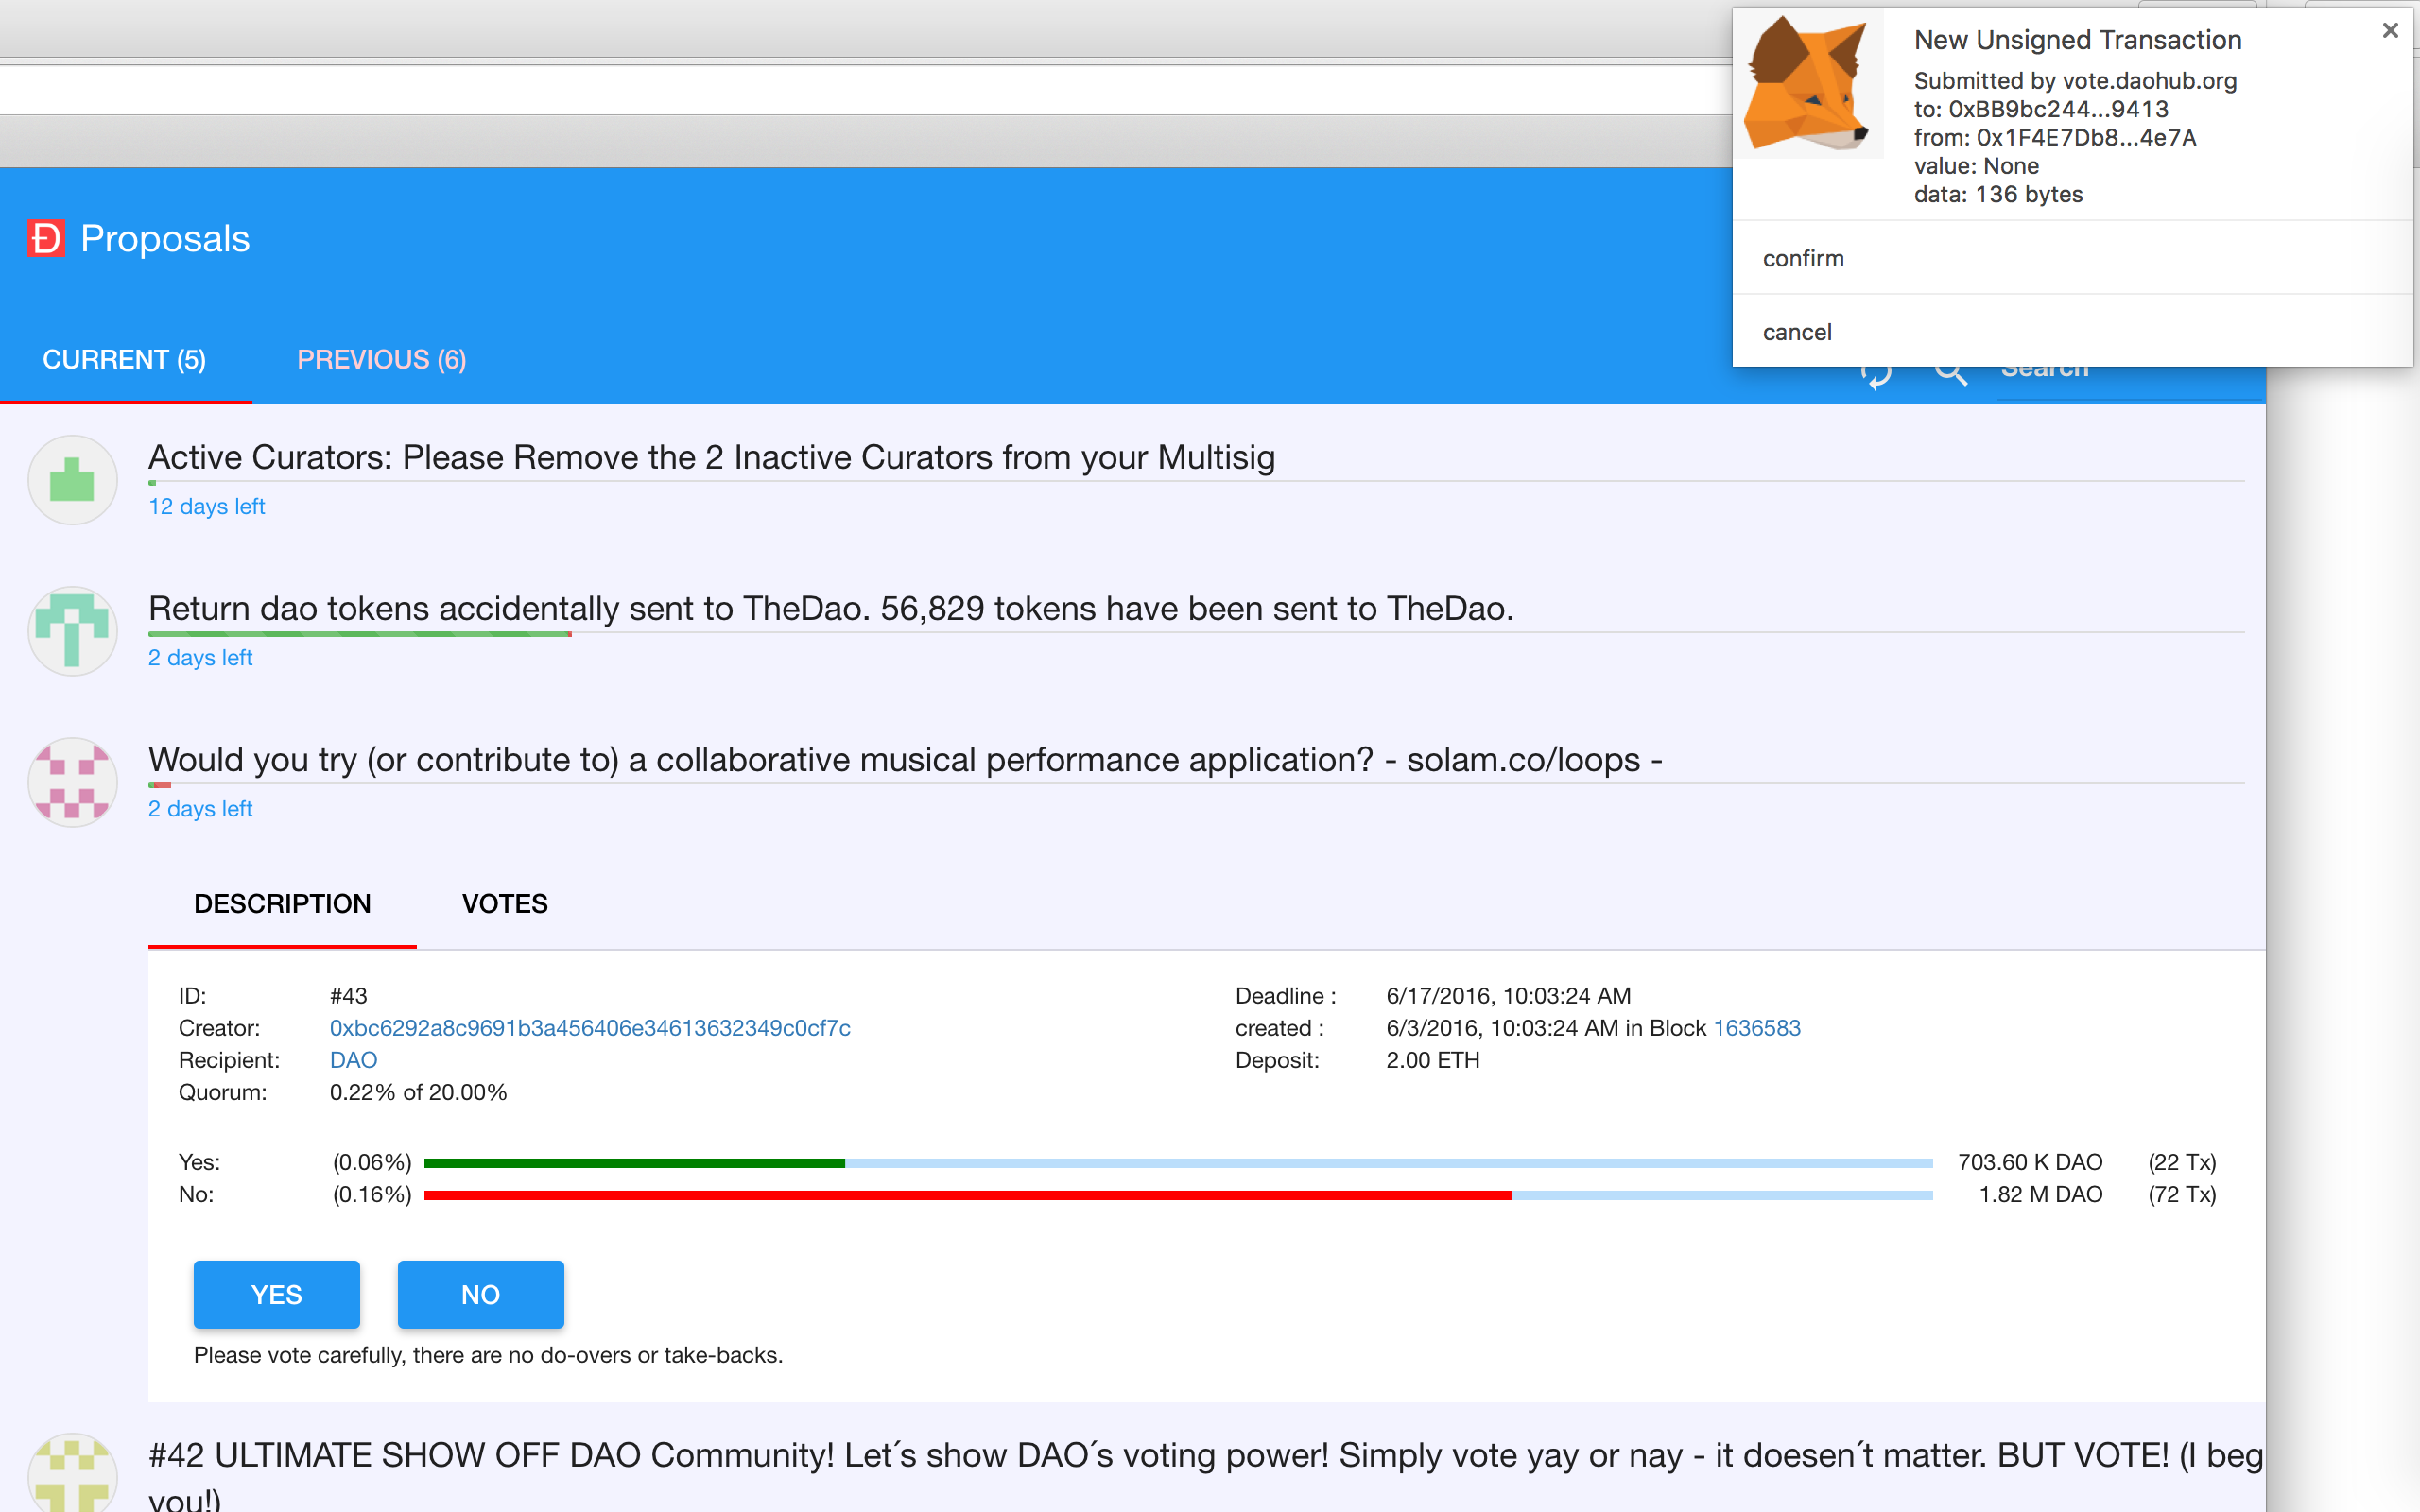2420x1512 pixels.
Task: Cancel the unsigned transaction
Action: coord(2073,331)
